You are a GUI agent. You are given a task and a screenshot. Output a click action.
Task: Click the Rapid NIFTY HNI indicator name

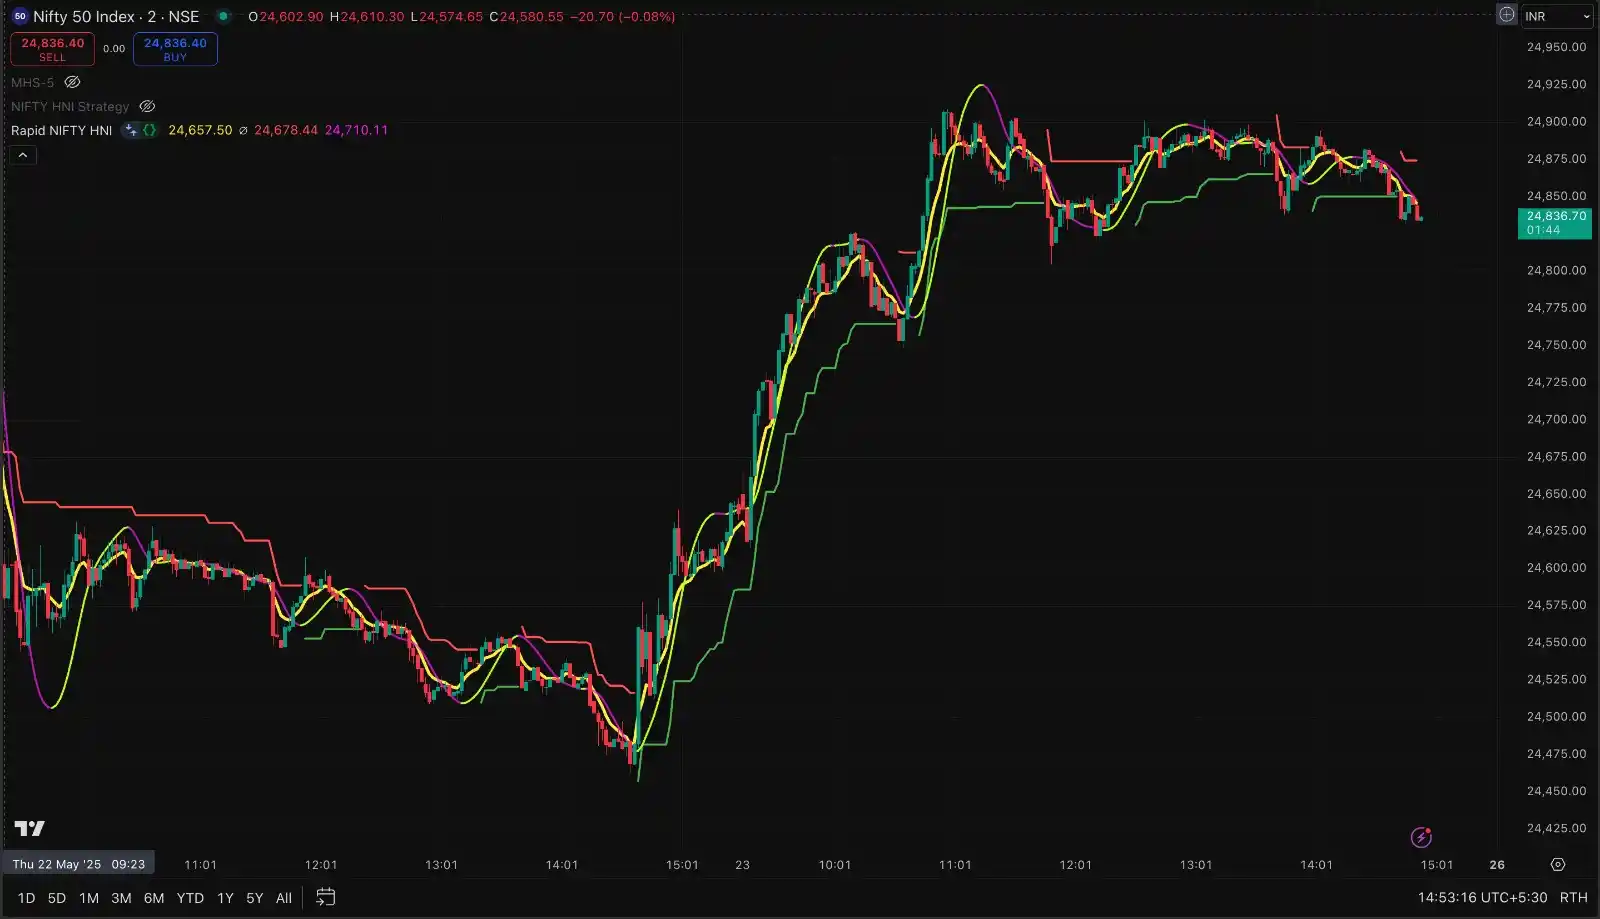click(61, 130)
